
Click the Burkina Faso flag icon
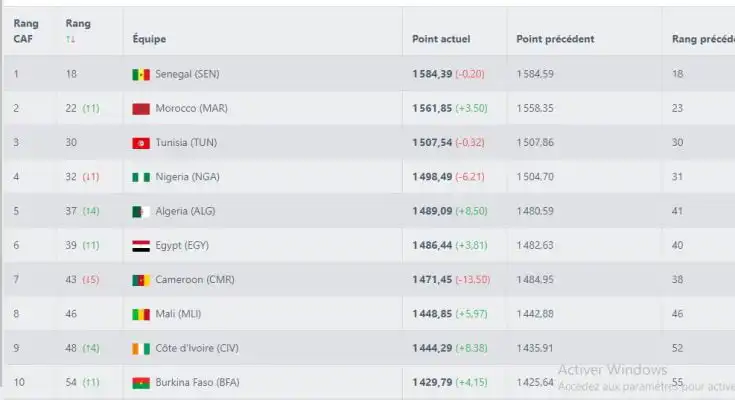(x=141, y=383)
